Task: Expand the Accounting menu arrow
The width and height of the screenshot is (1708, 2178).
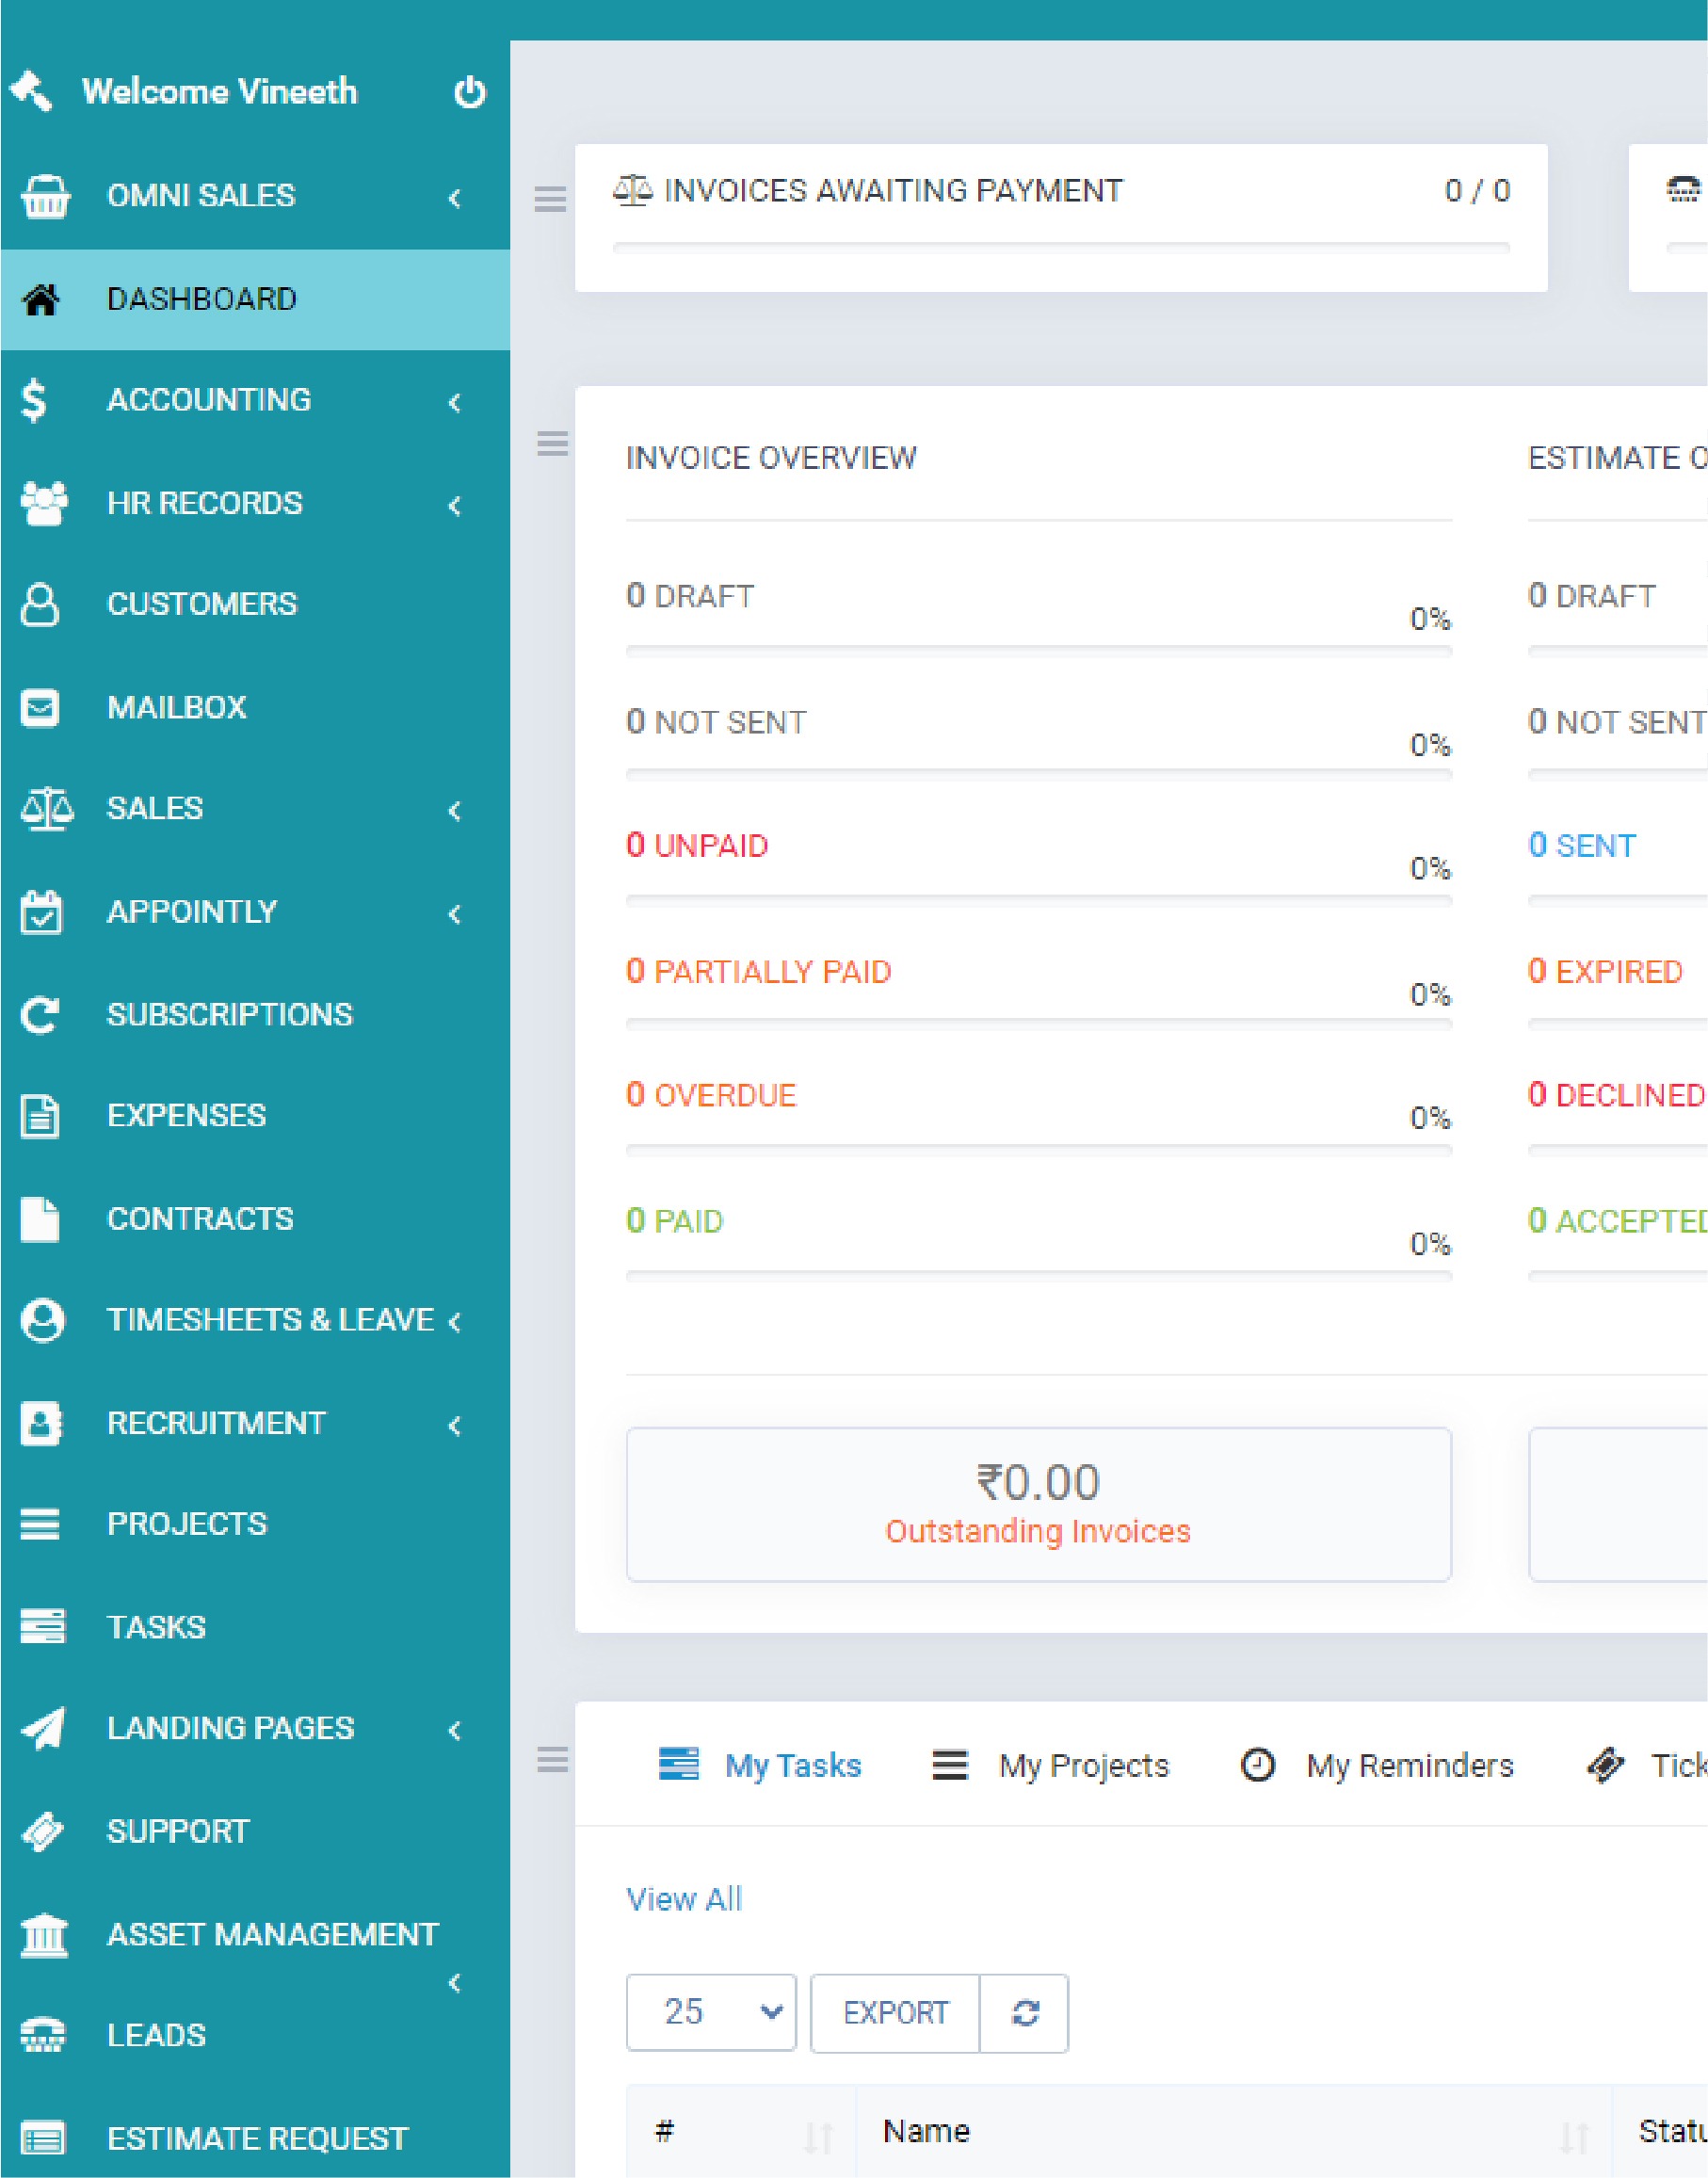Action: (x=455, y=402)
